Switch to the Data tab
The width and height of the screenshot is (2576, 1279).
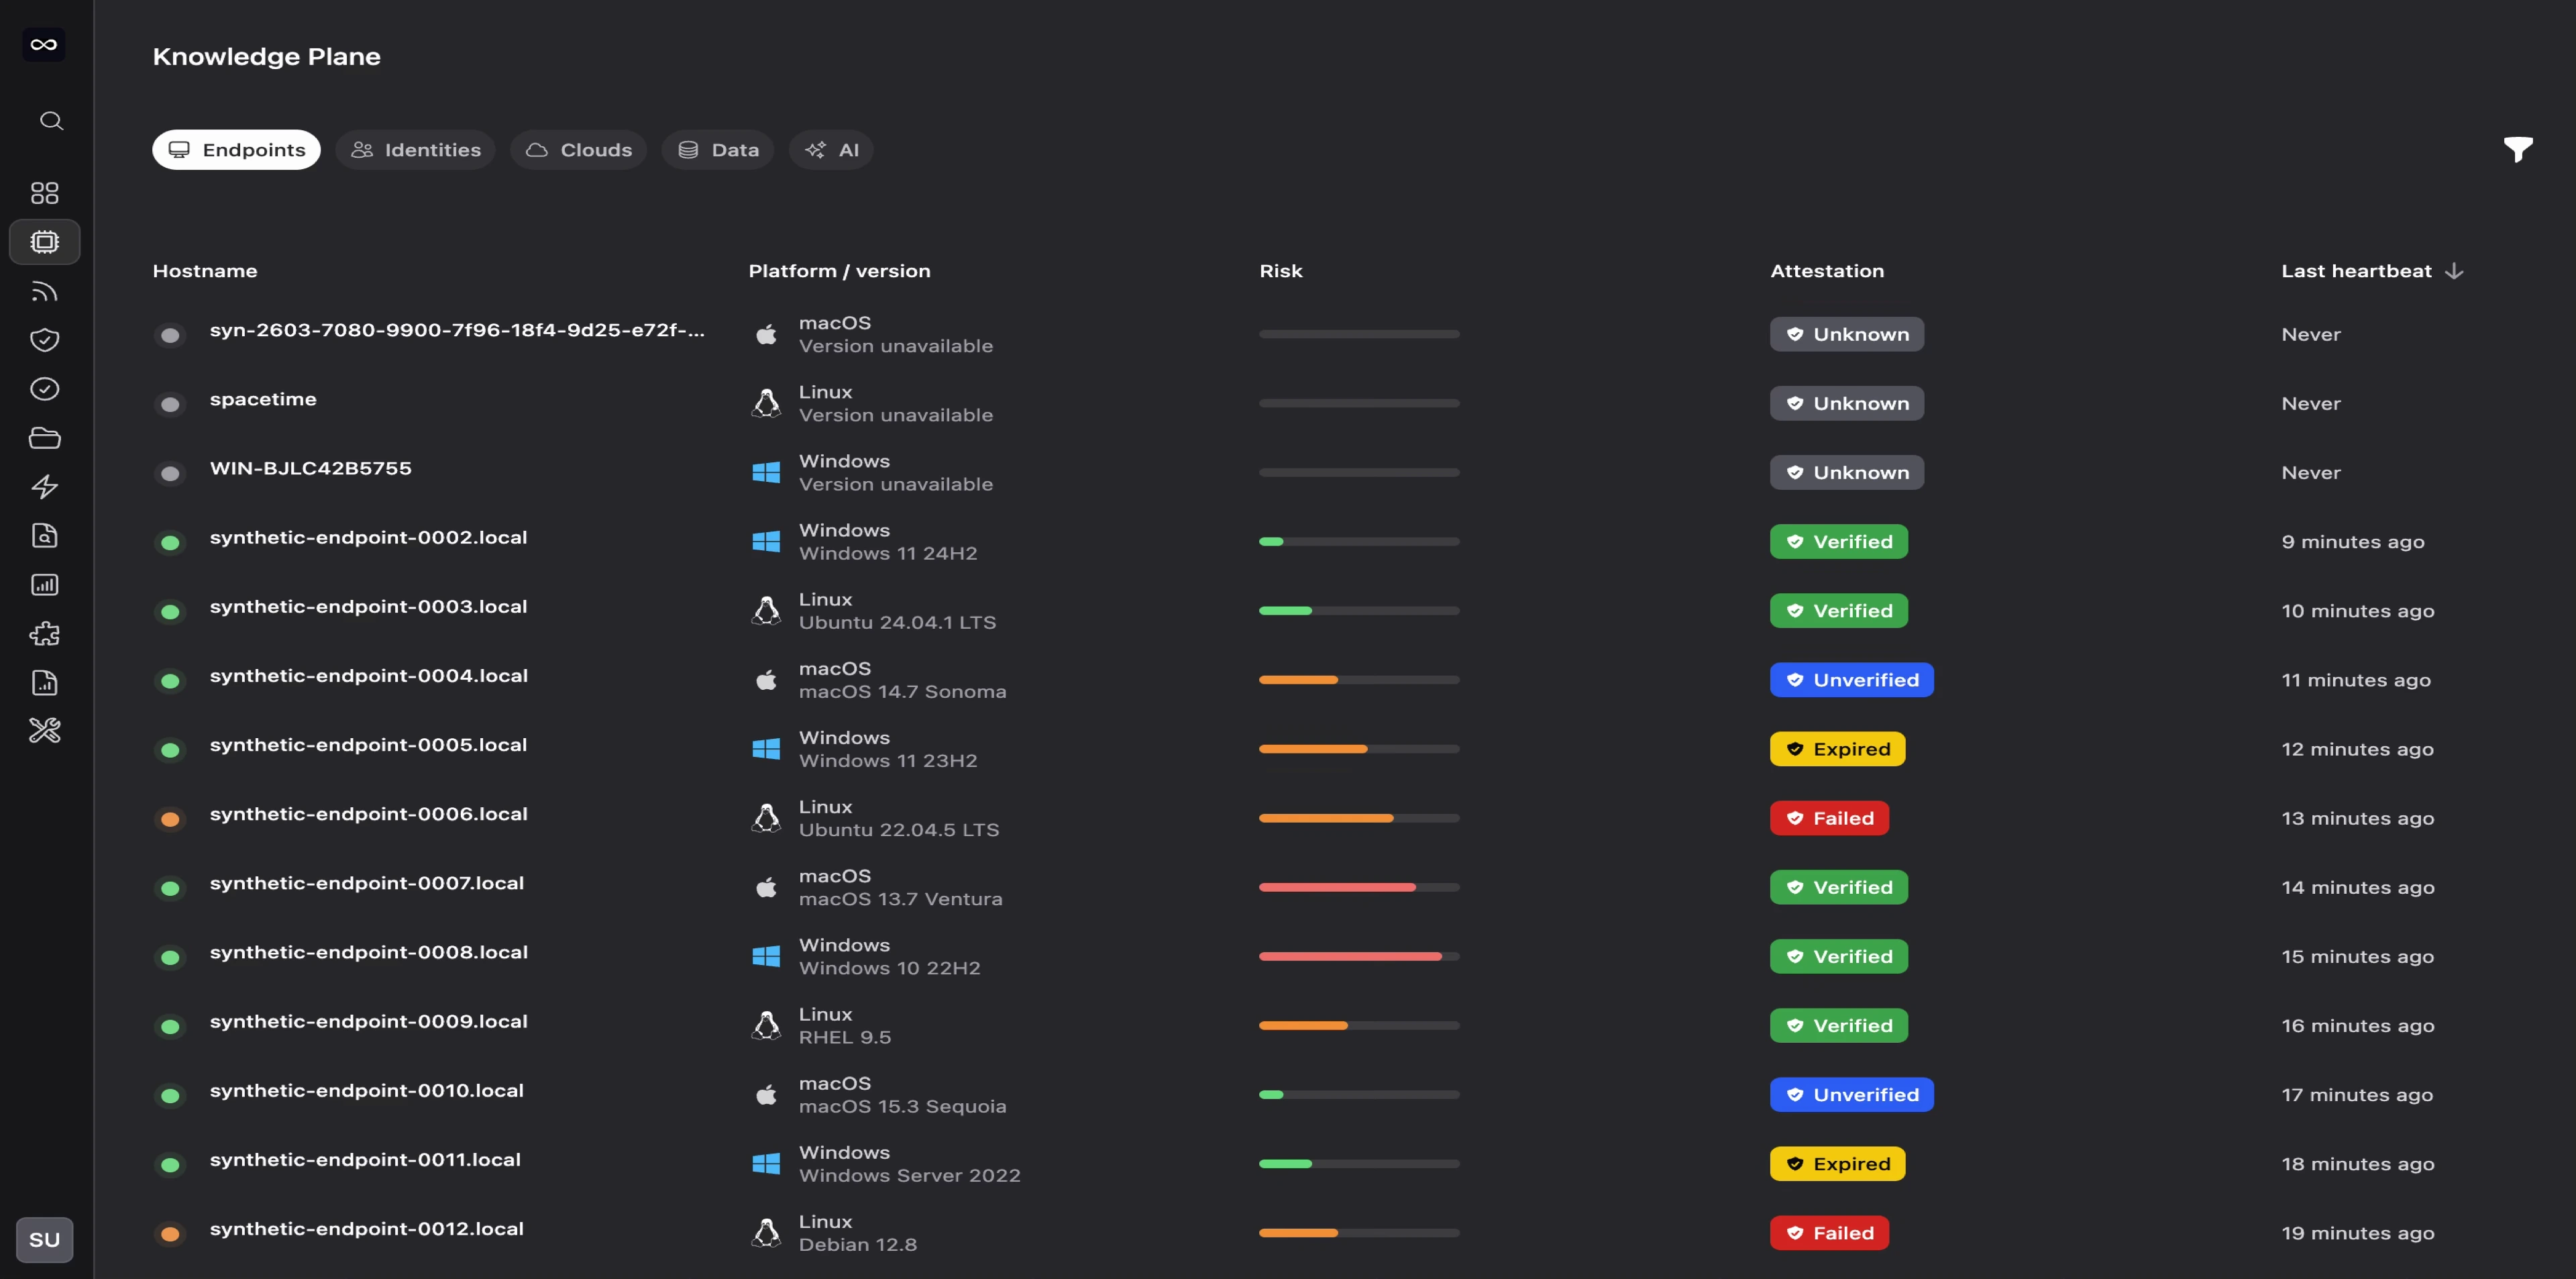click(x=717, y=150)
